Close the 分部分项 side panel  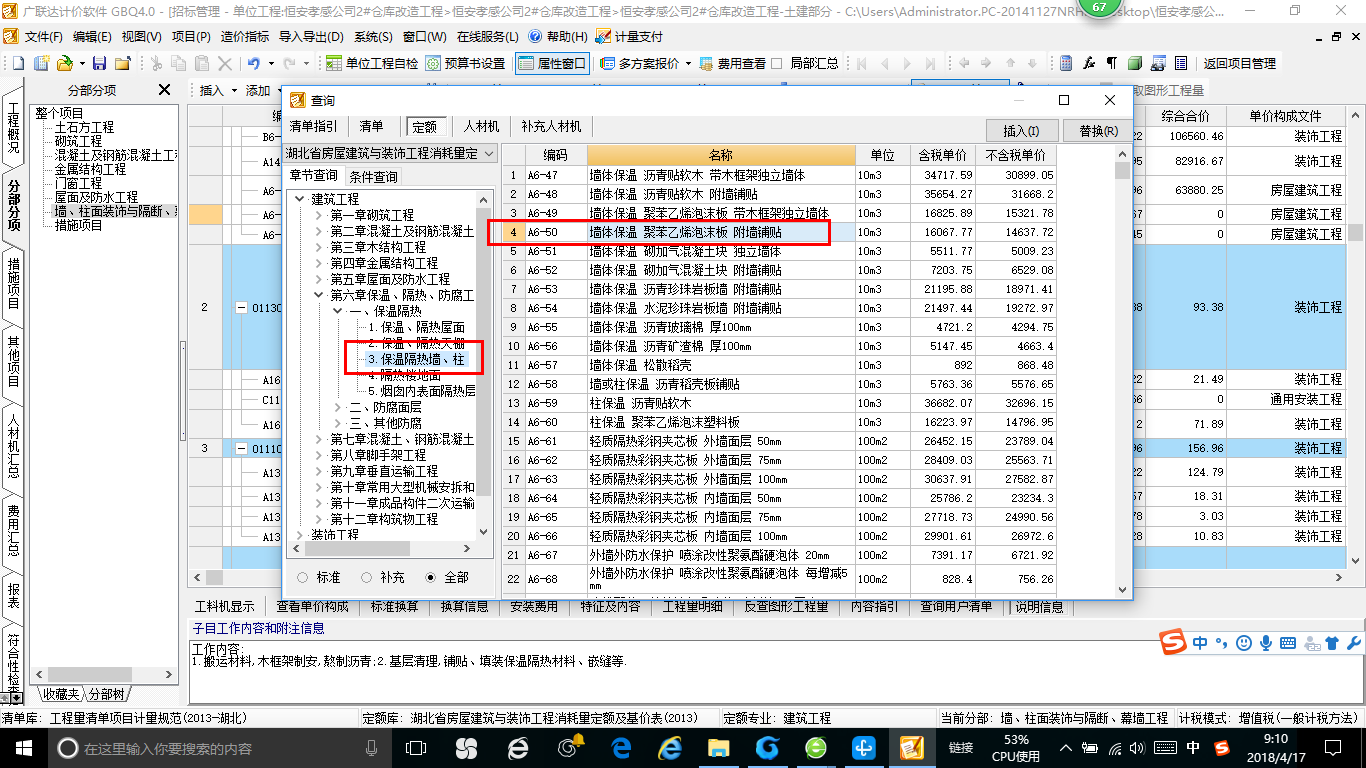pos(165,90)
